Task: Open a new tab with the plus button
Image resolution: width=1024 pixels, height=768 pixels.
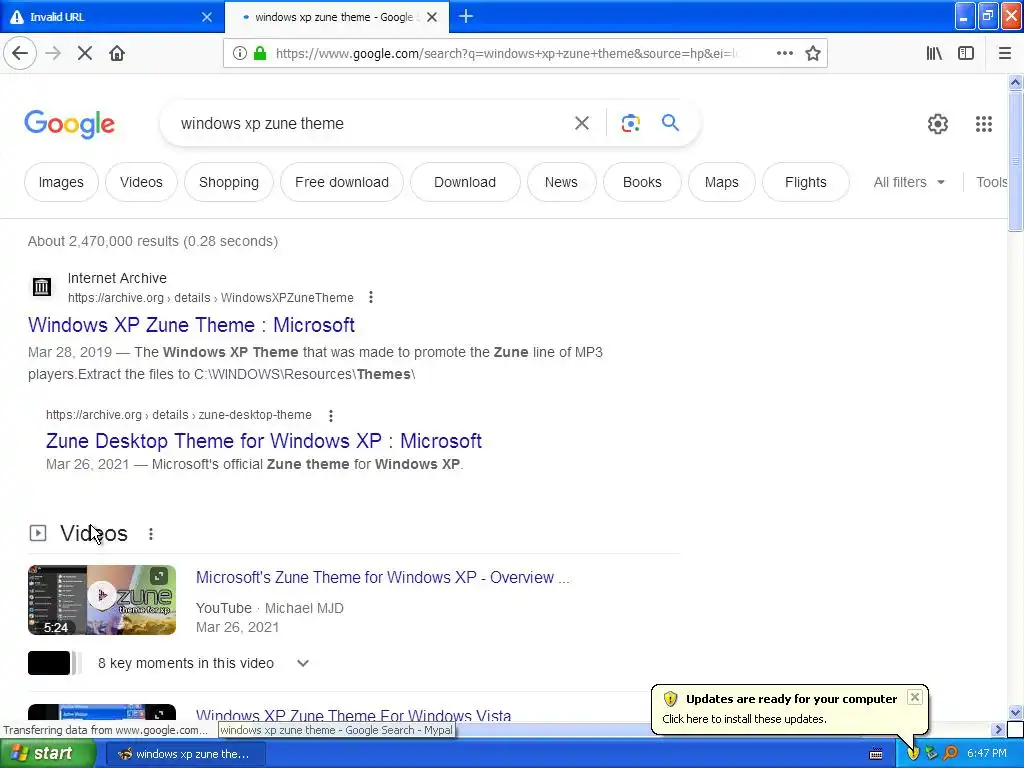Action: tap(466, 16)
